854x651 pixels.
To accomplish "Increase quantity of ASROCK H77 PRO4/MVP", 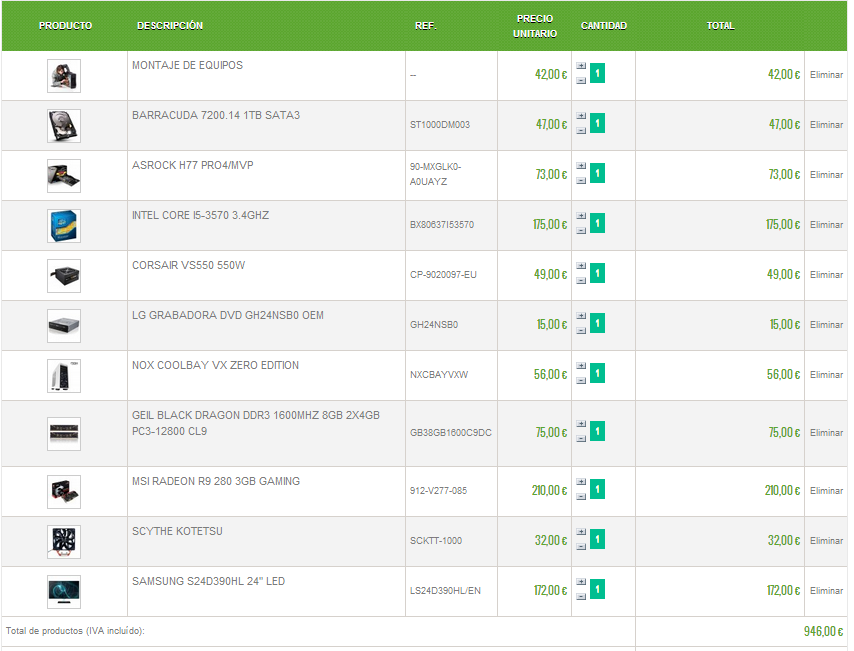I will point(581,166).
